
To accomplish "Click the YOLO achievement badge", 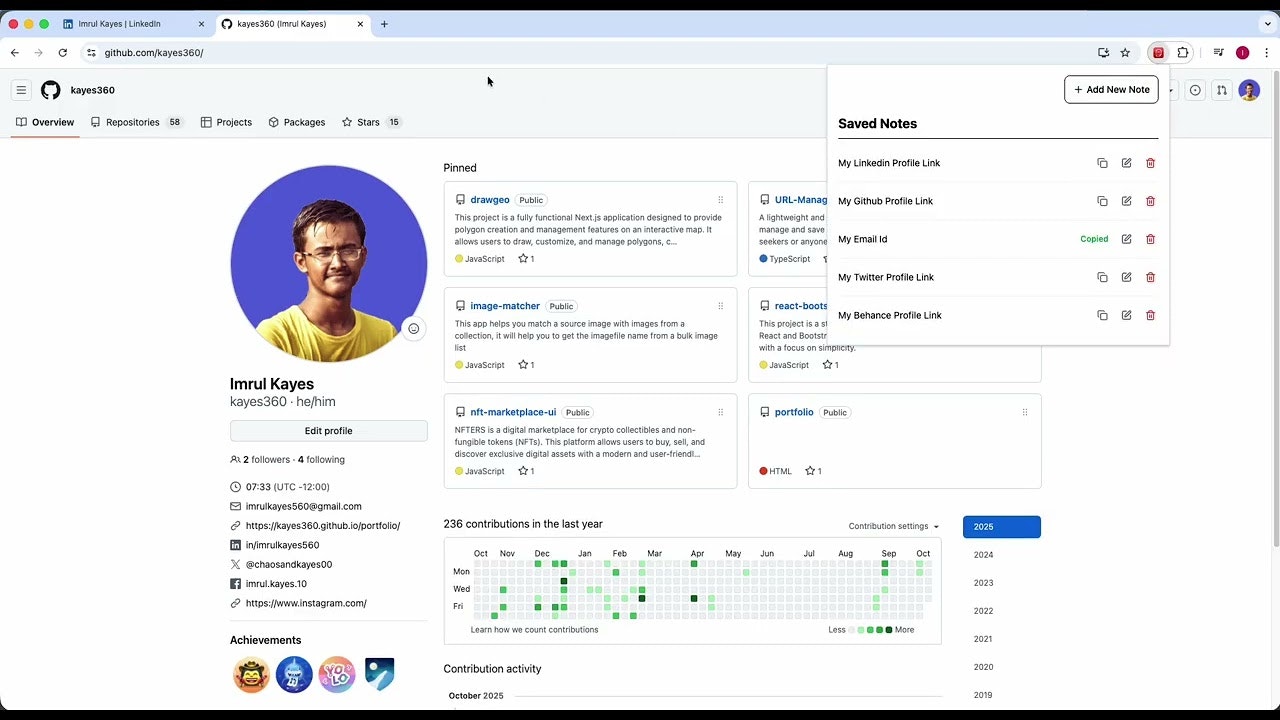I will coord(337,674).
